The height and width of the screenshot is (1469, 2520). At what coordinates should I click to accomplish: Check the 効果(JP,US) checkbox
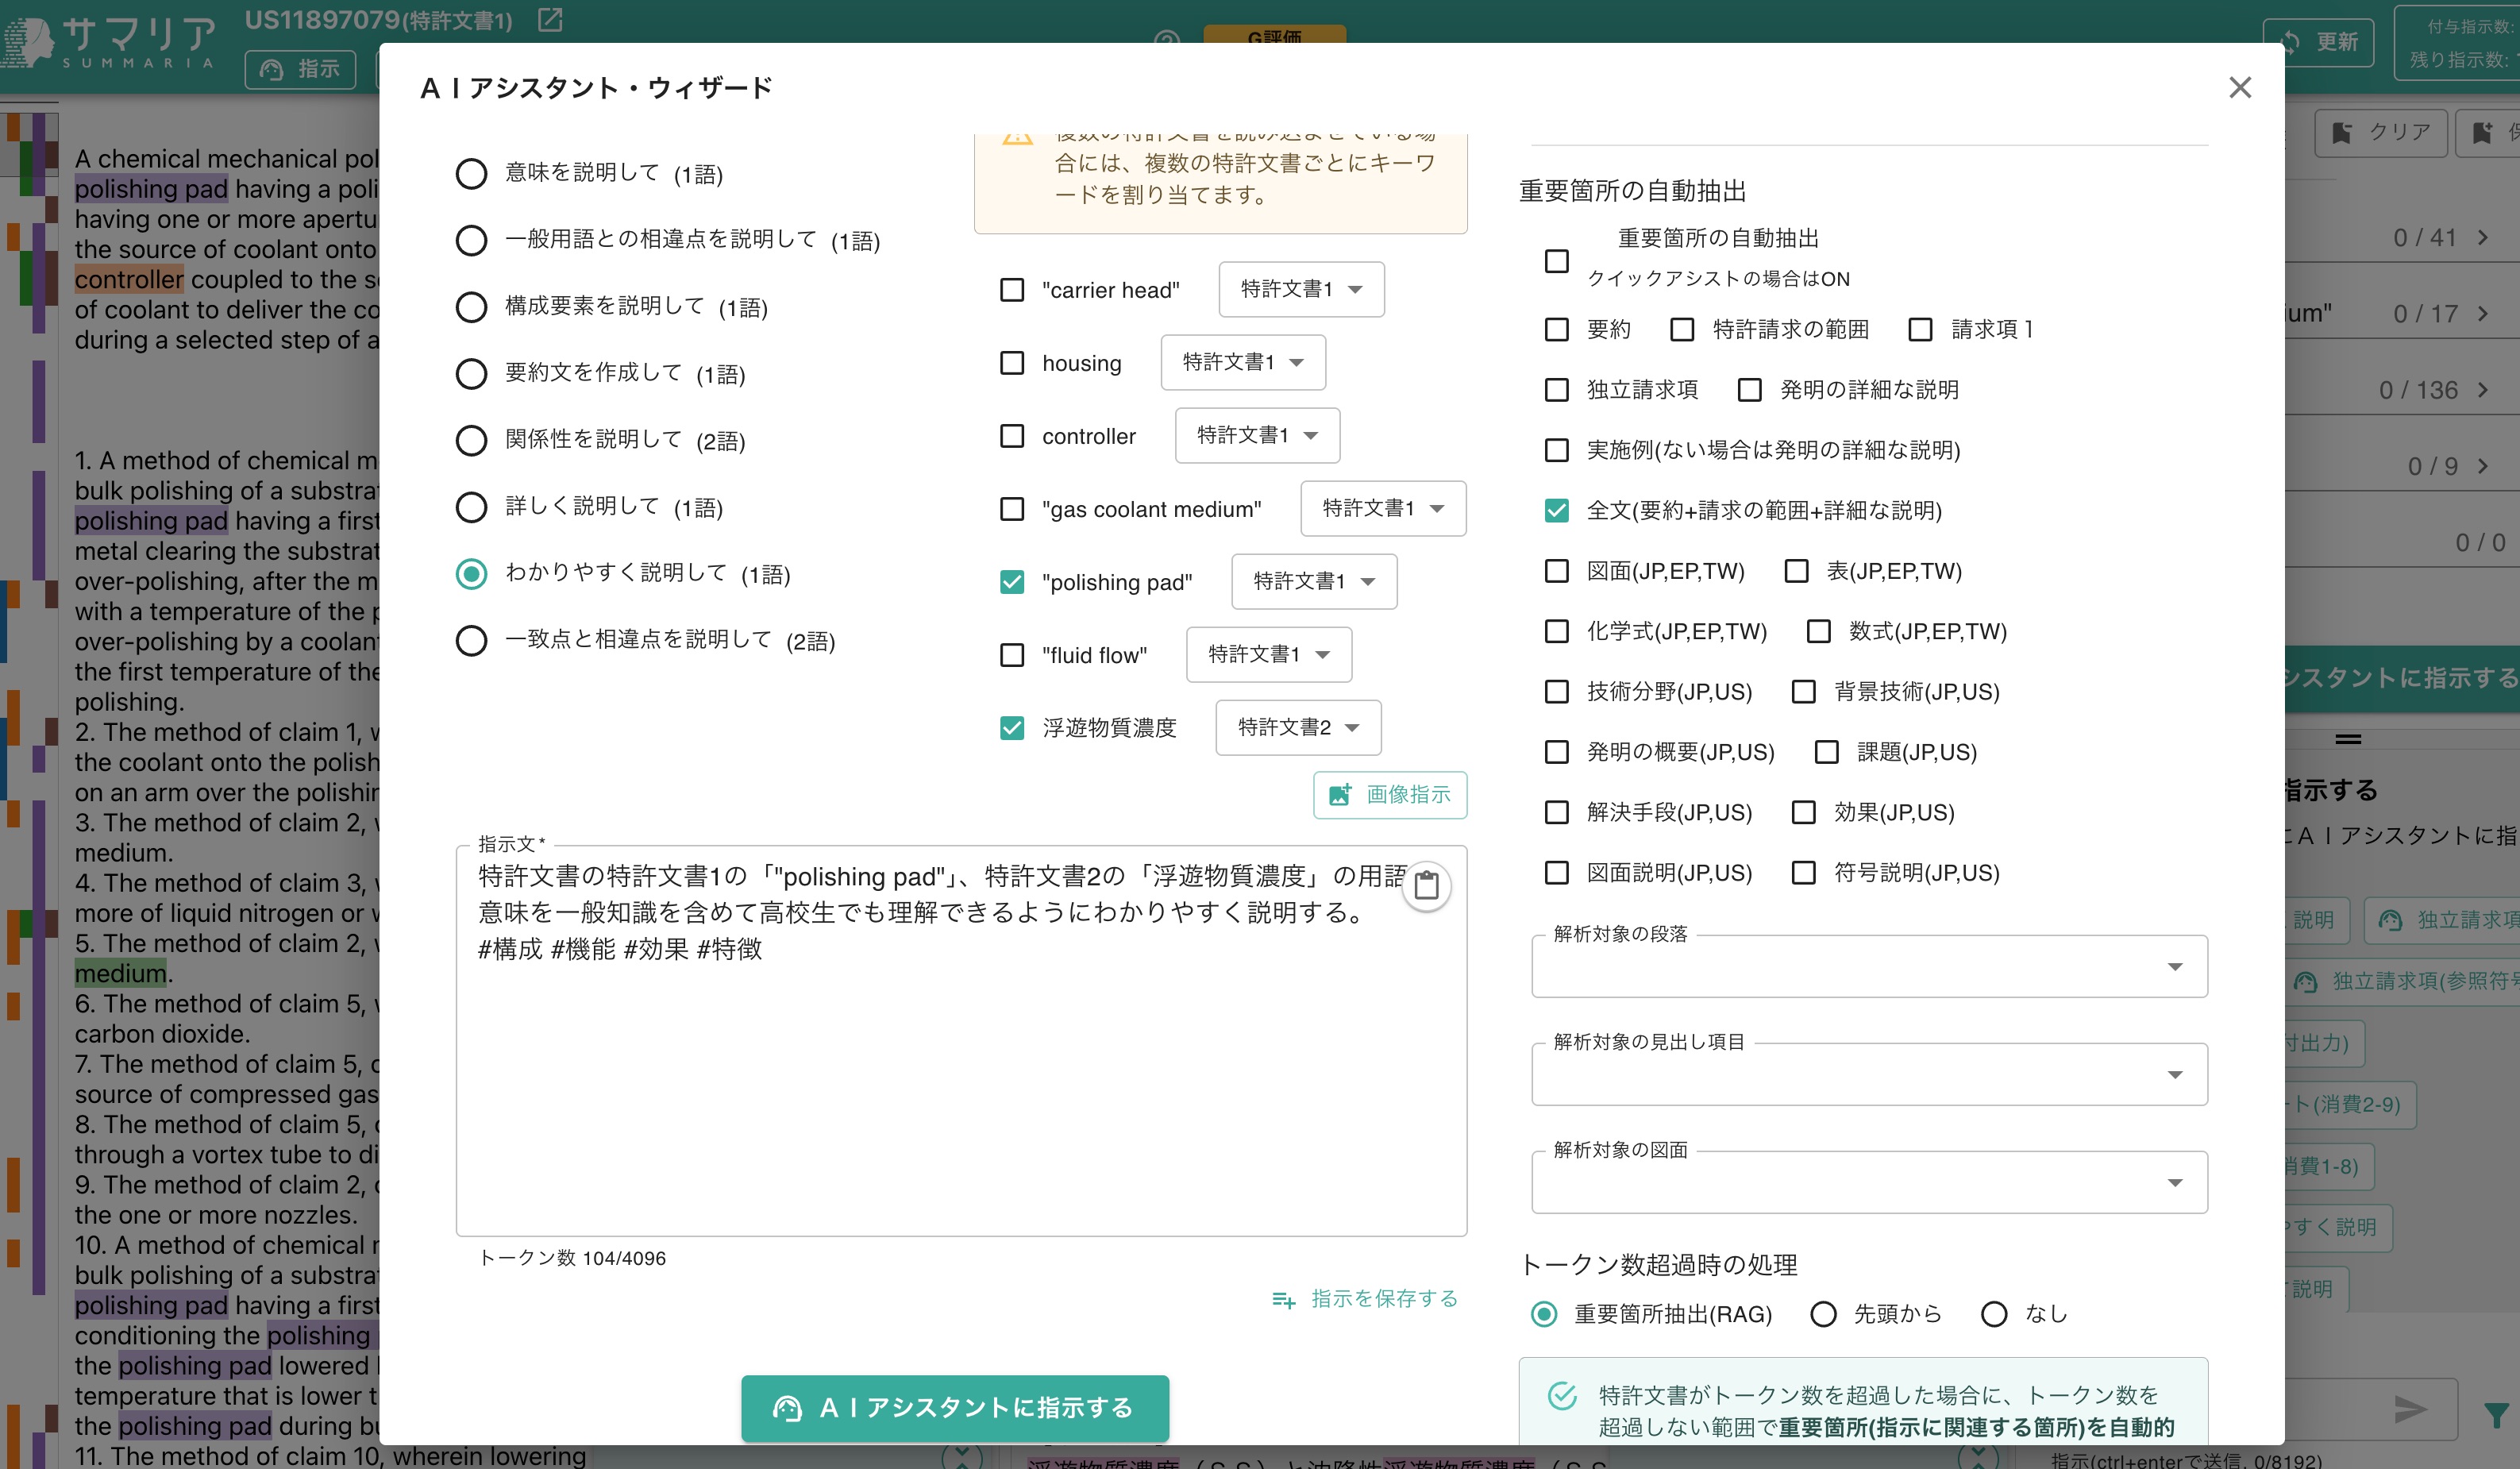click(1804, 813)
